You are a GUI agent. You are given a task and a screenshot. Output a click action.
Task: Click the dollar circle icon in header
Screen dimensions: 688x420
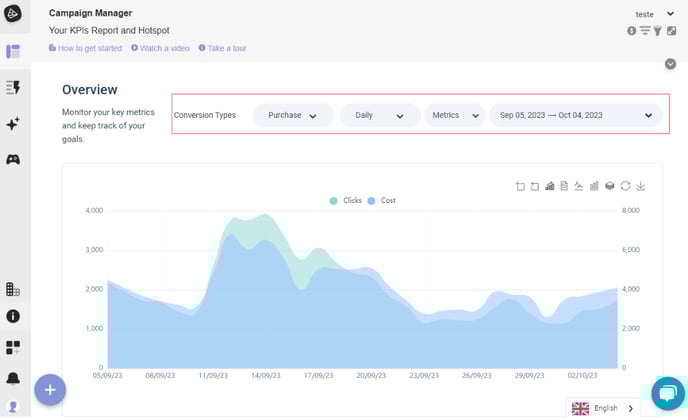(631, 31)
